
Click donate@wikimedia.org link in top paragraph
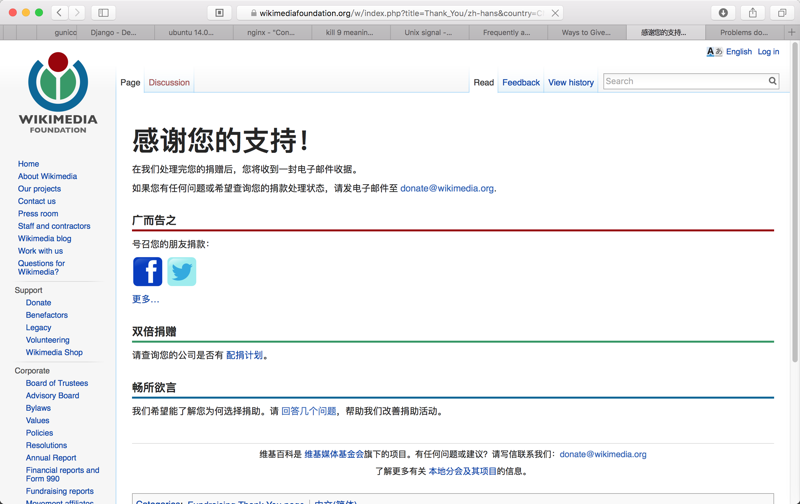447,188
